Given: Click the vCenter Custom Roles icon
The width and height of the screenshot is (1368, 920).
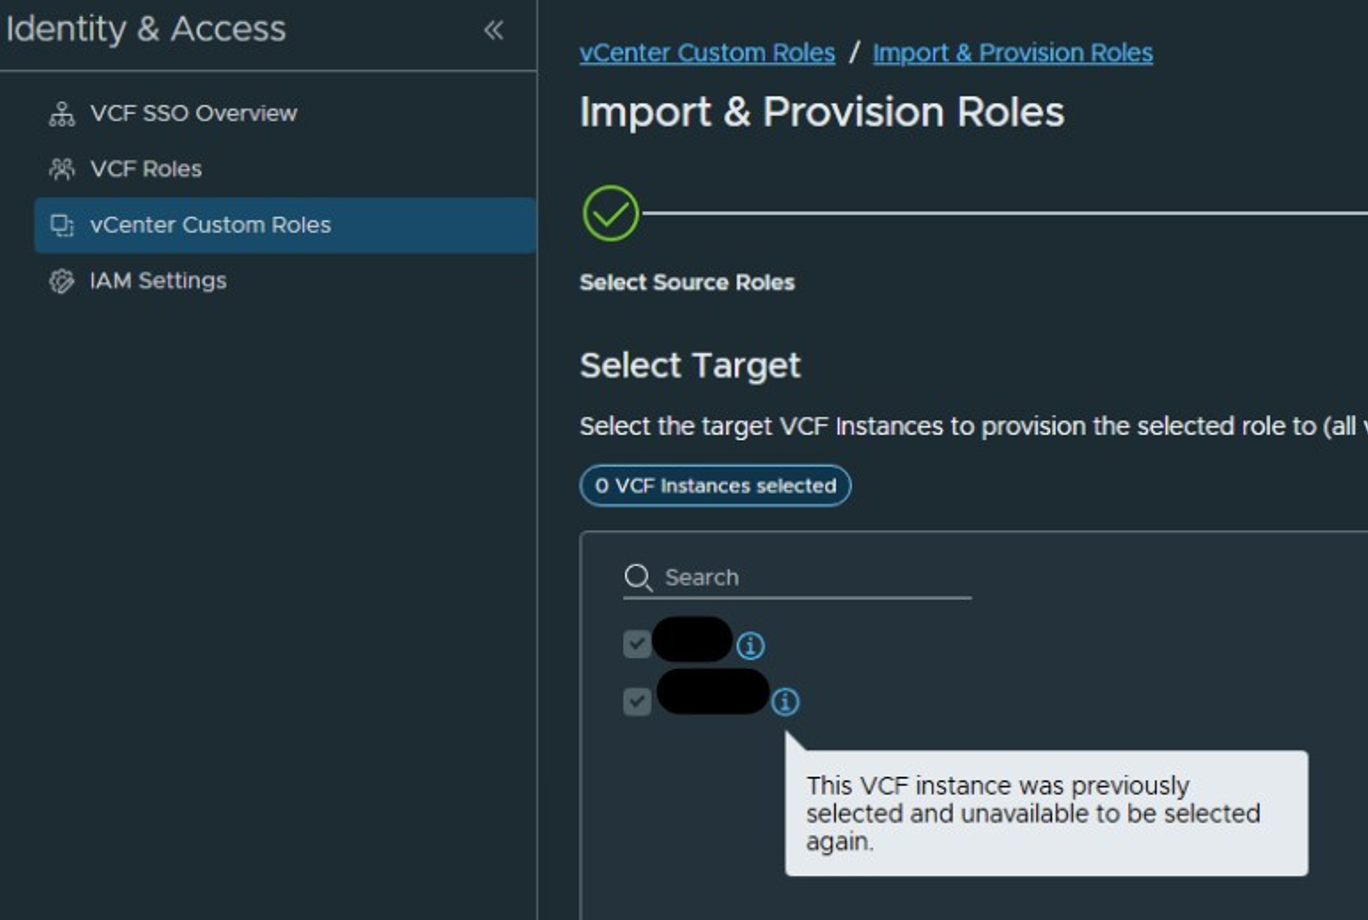Looking at the screenshot, I should pyautogui.click(x=62, y=225).
